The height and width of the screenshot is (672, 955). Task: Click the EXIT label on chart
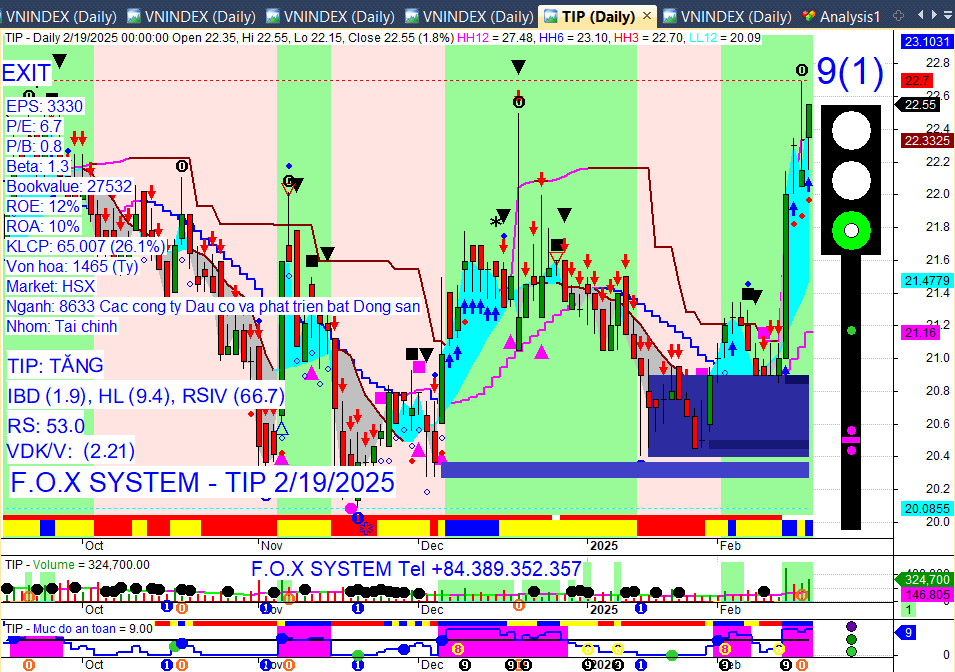(26, 73)
